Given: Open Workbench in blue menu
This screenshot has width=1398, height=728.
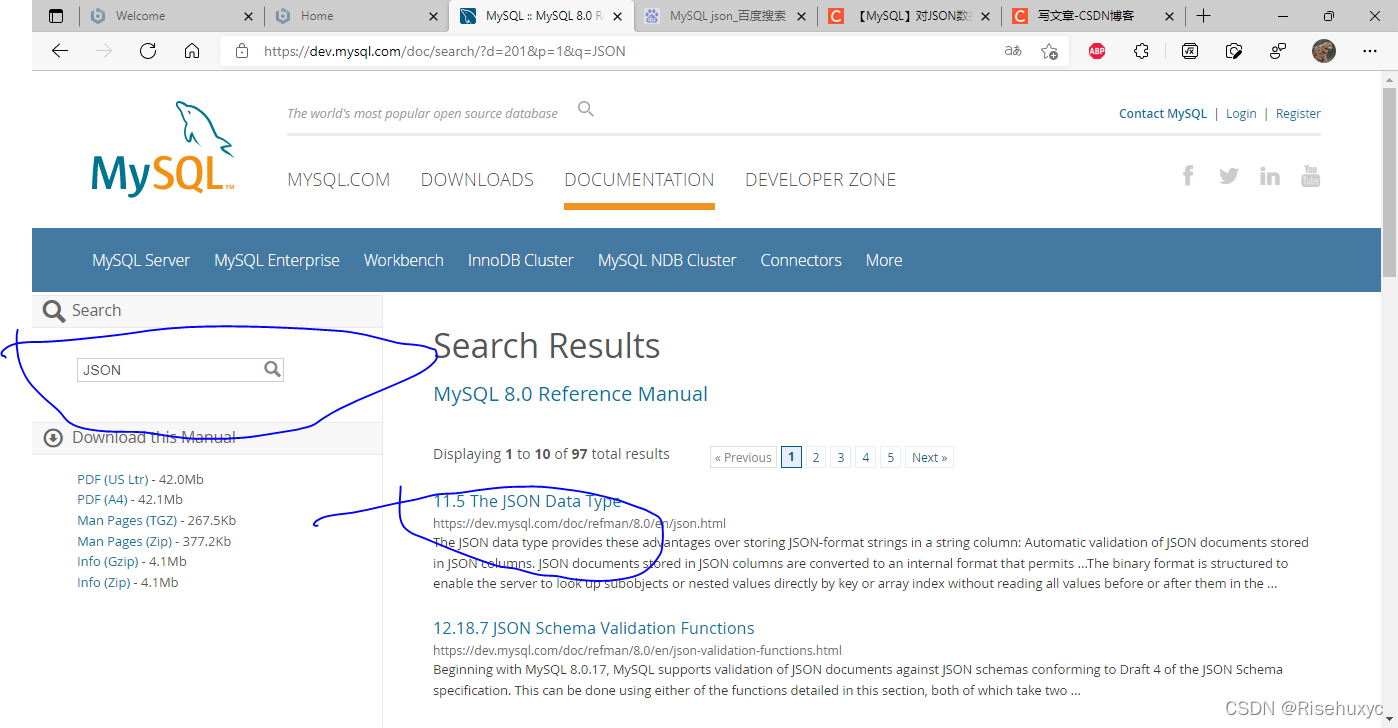Looking at the screenshot, I should [403, 260].
